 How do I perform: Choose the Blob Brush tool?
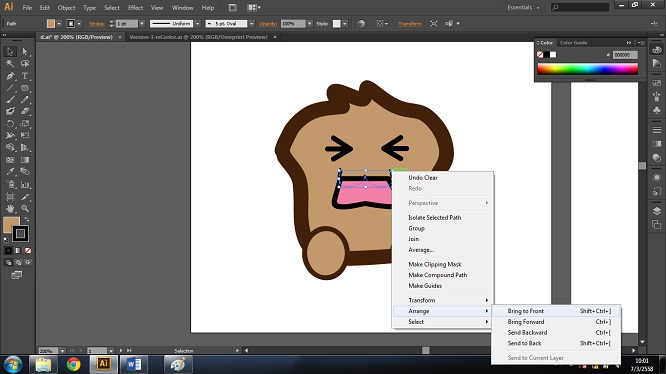(10, 111)
